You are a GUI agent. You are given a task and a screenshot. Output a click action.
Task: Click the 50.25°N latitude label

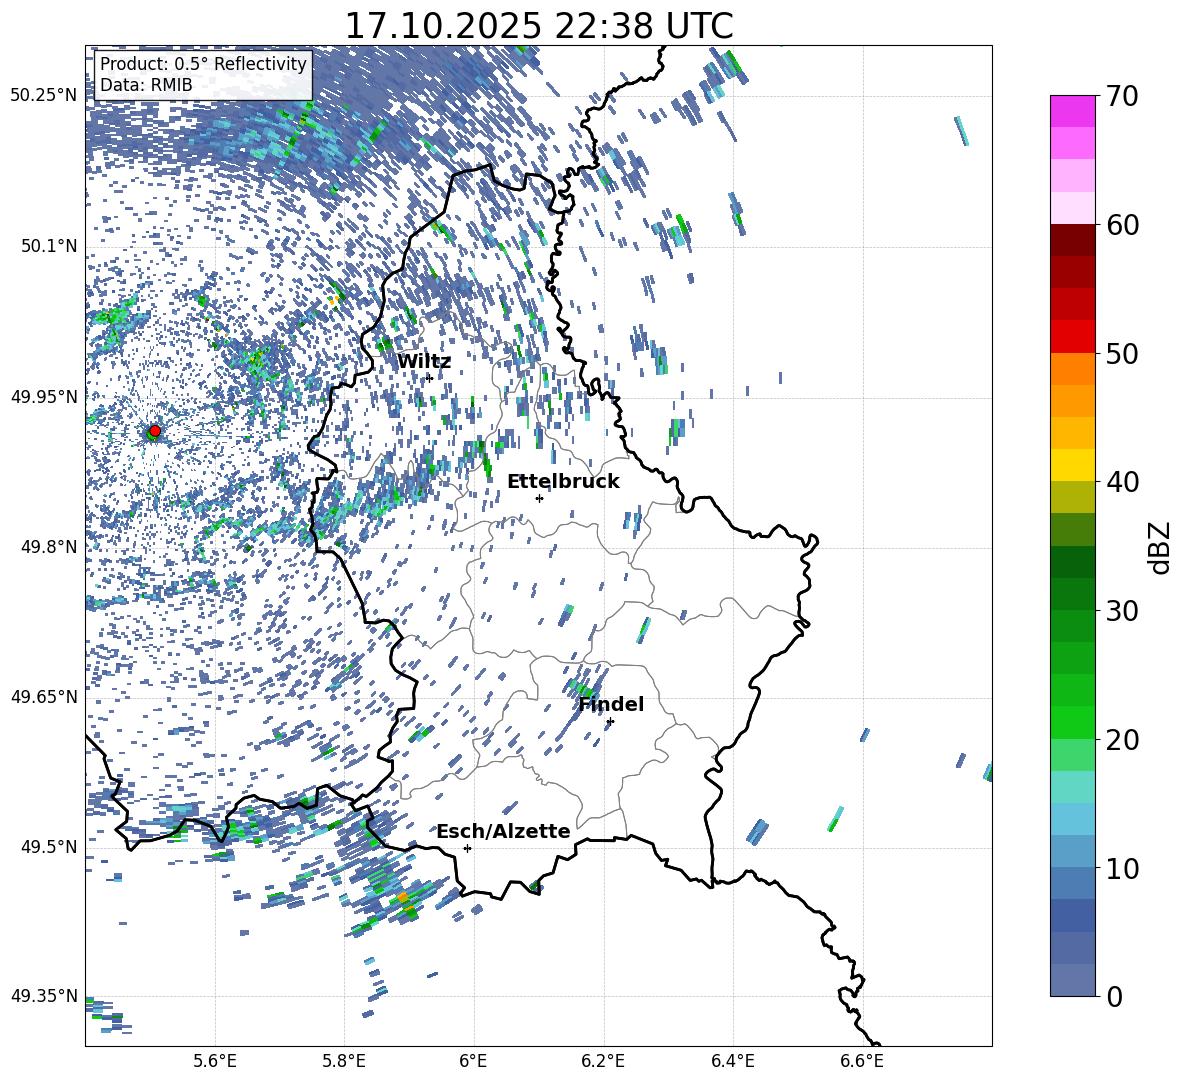coord(44,95)
